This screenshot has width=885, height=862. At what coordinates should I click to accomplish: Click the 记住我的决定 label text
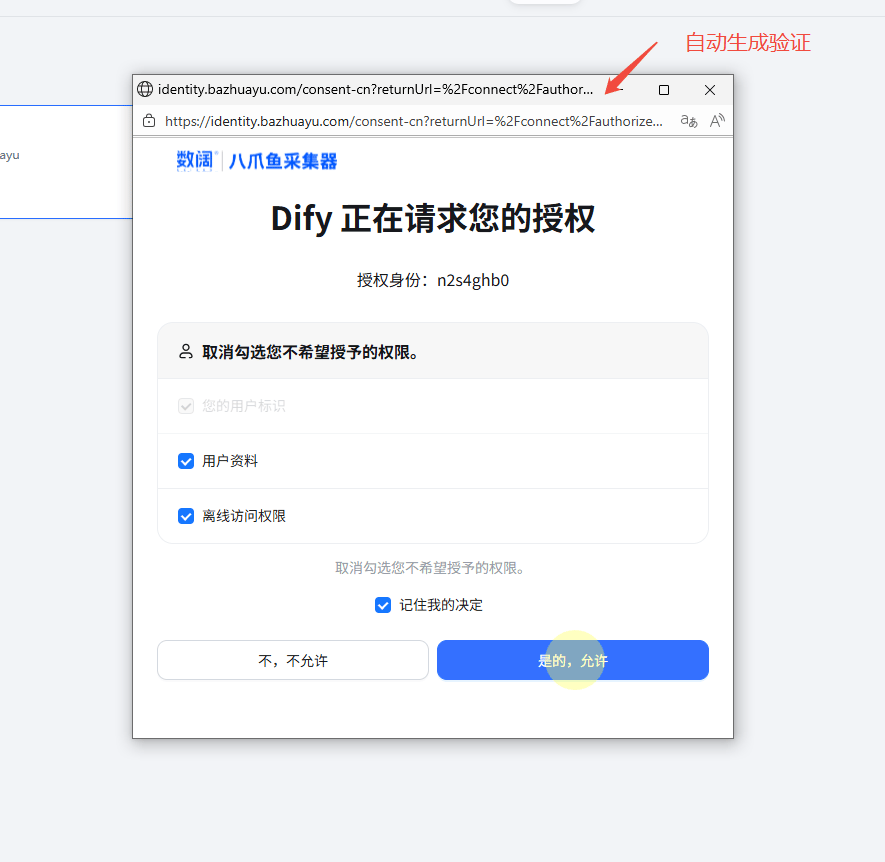441,605
